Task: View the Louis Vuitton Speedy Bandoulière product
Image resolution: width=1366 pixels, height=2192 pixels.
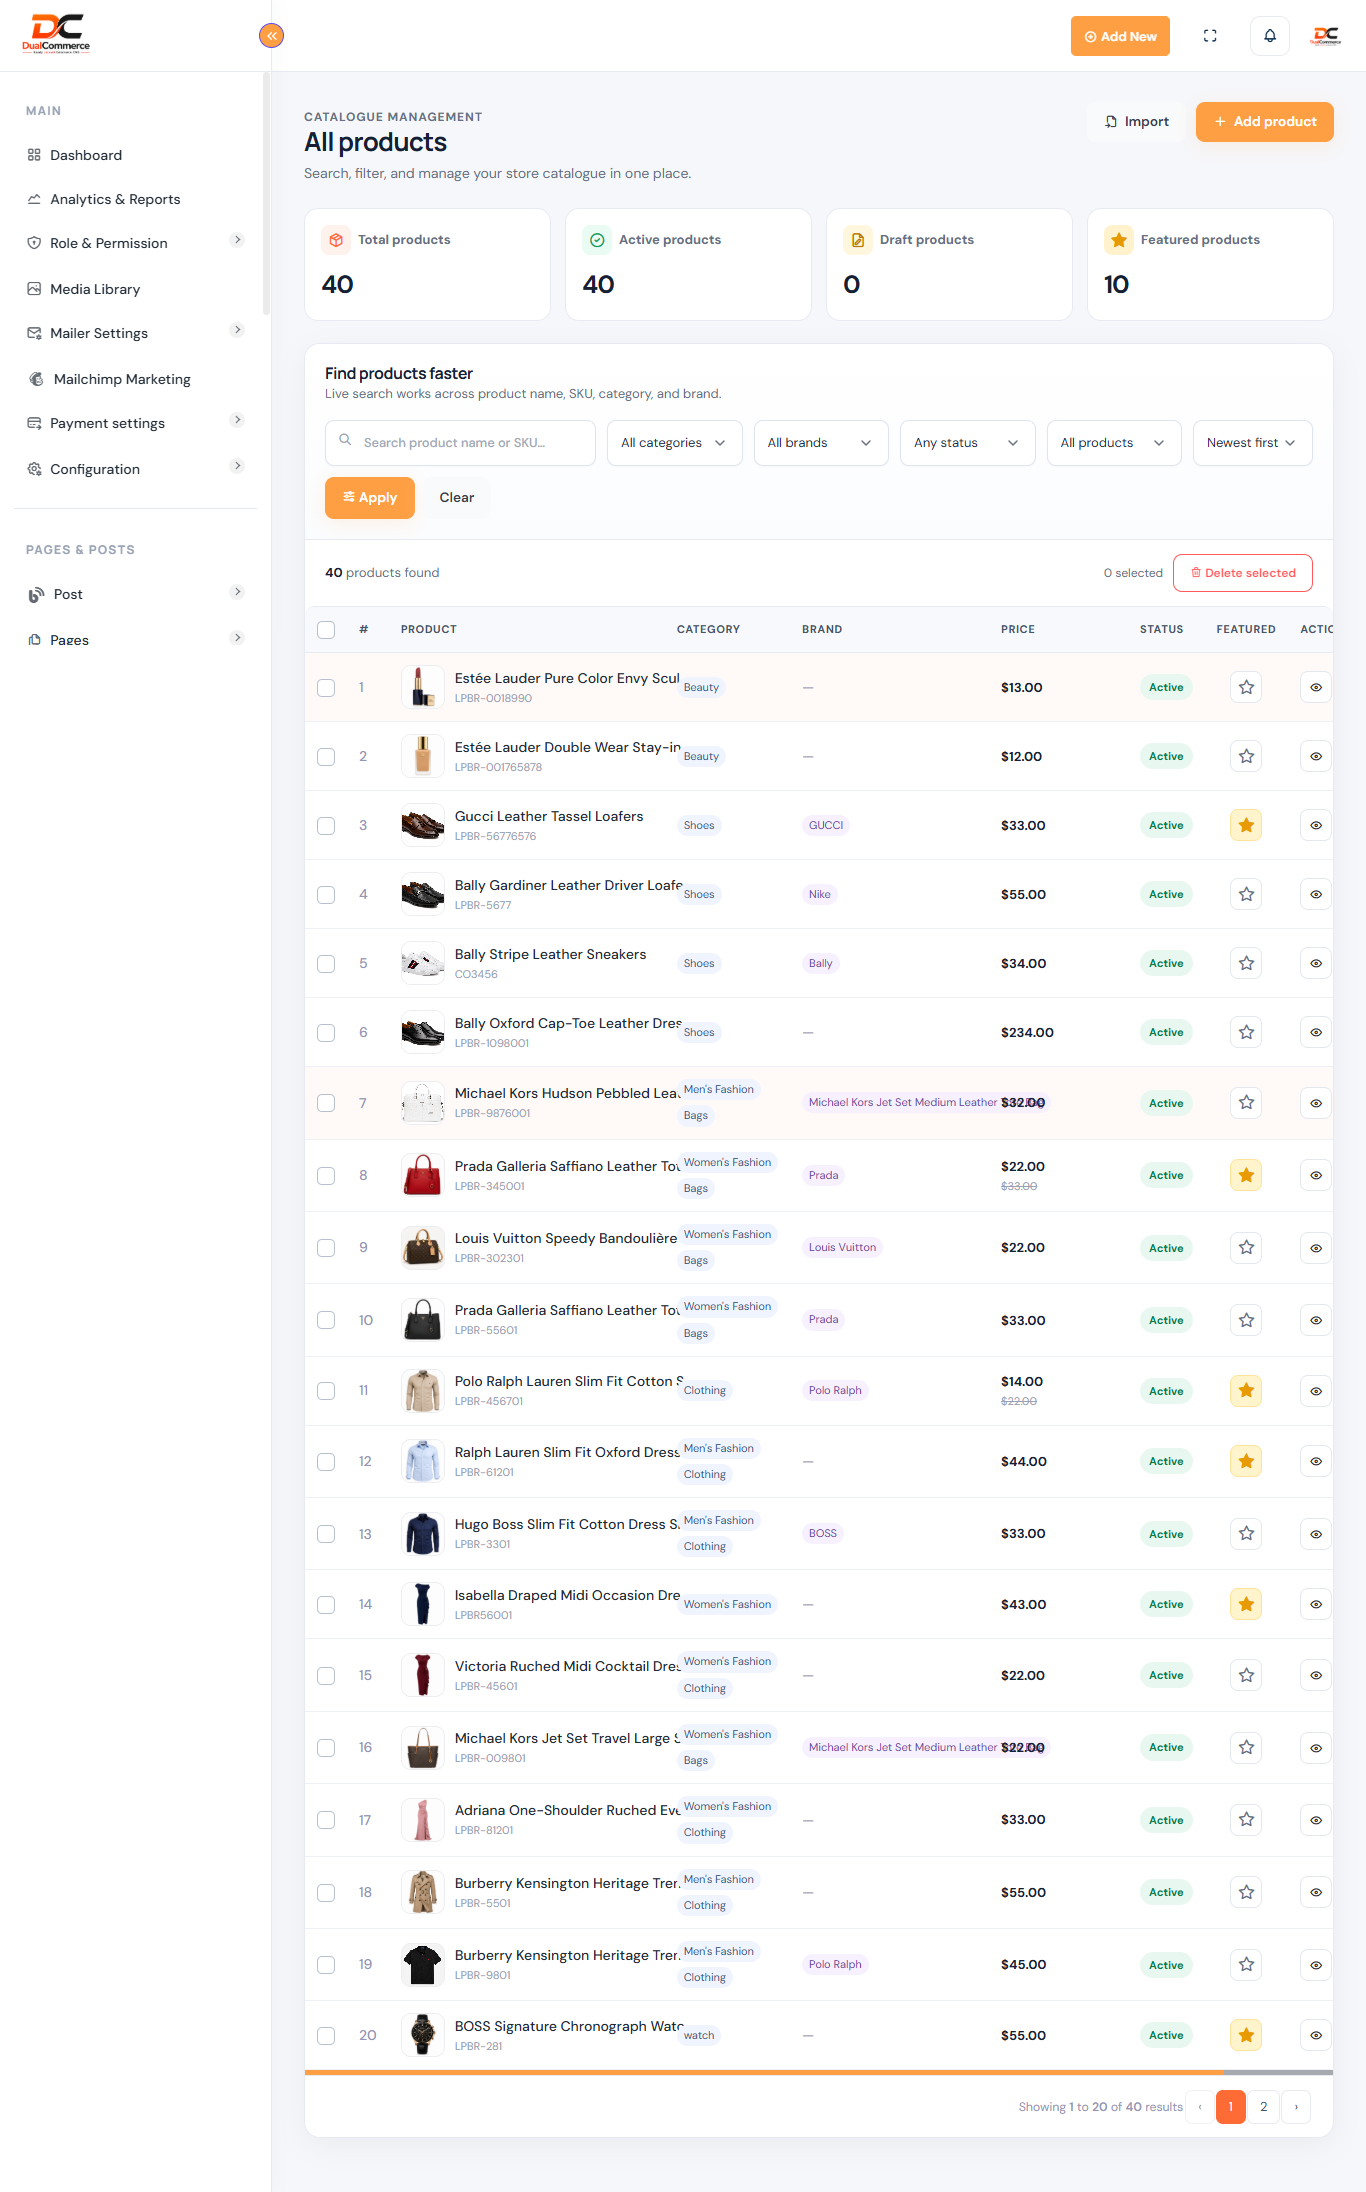Action: (1316, 1248)
